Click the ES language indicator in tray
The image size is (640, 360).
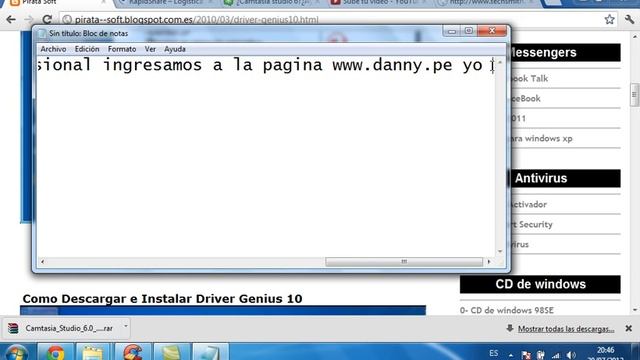(x=493, y=353)
